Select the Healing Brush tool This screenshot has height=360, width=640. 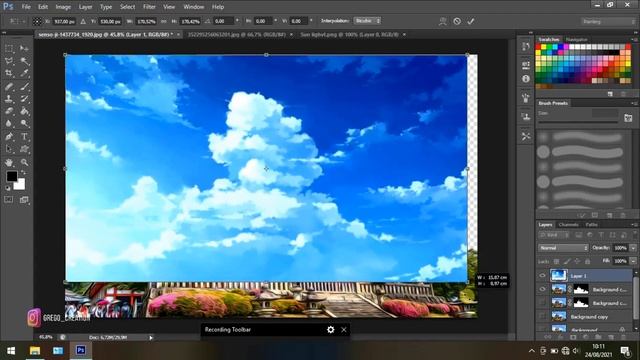pos(9,86)
